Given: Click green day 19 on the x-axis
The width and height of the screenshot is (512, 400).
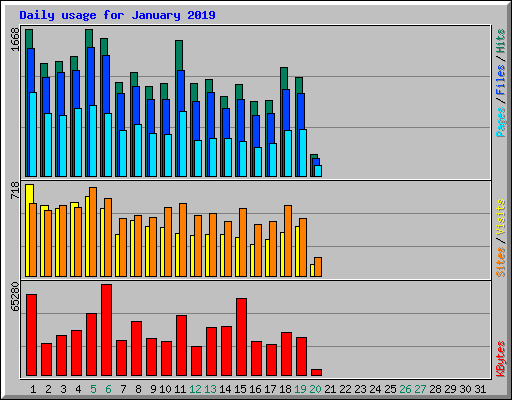Looking at the screenshot, I should (300, 389).
